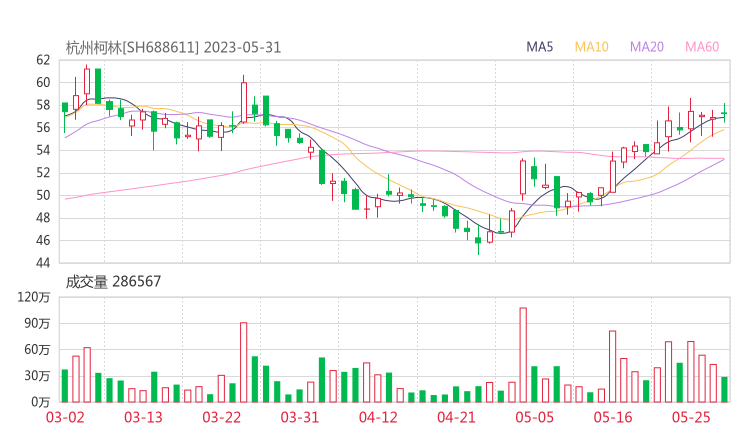Viewport: 740px width, 440px height.
Task: Click the 56 price axis label
Action: coord(43,127)
